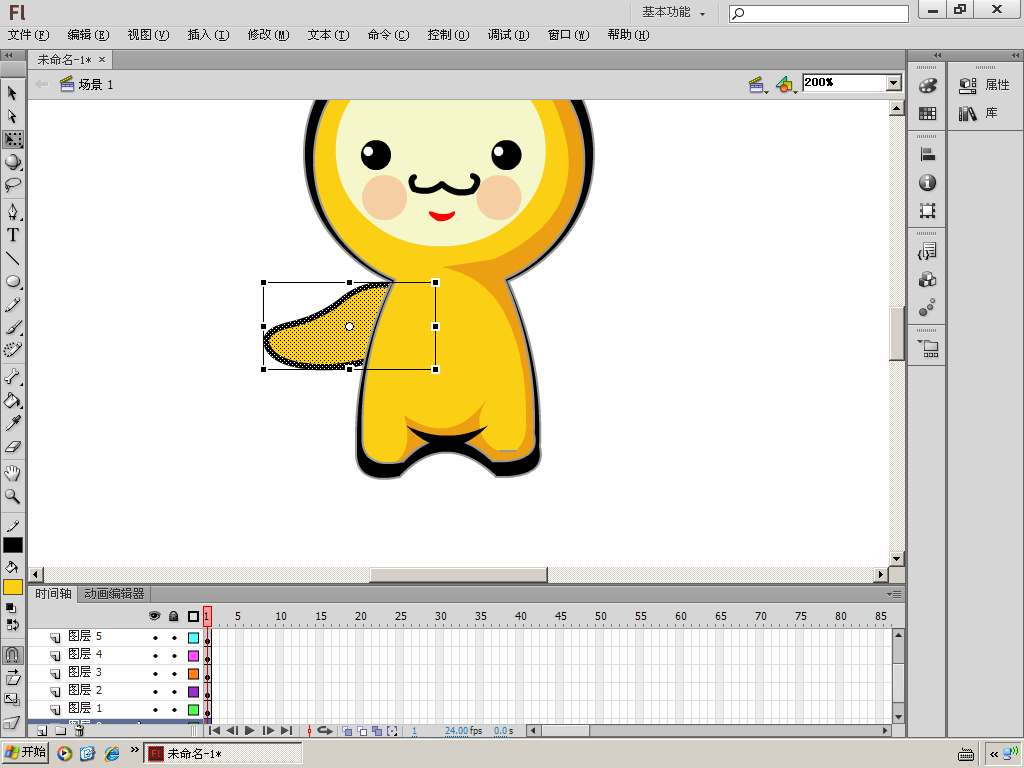Open the Code Snippets panel icon
The height and width of the screenshot is (768, 1024).
927,251
